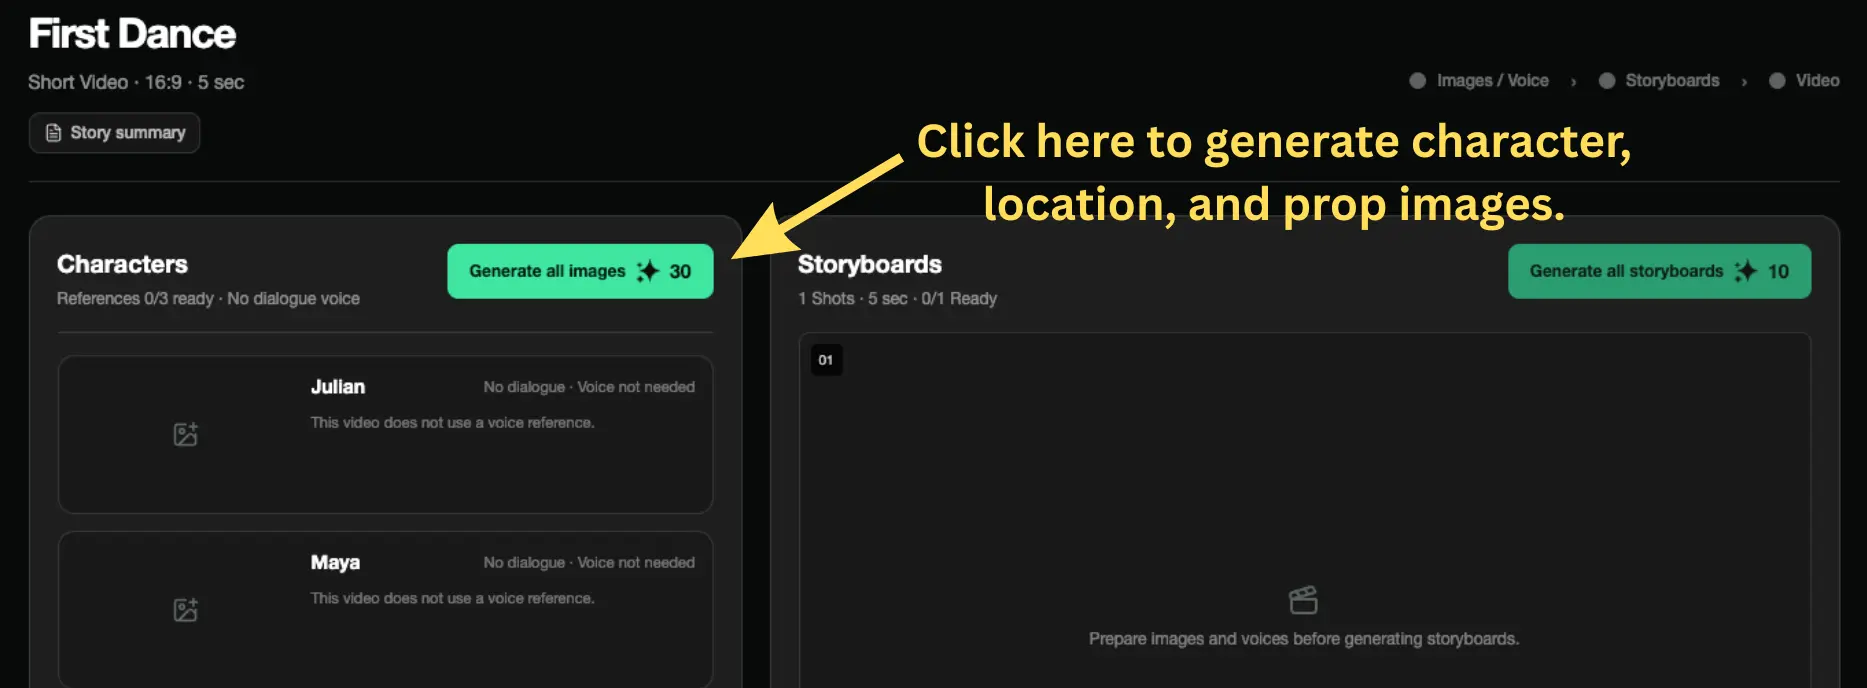The height and width of the screenshot is (688, 1867).
Task: Click Generate all storyboards button
Action: (1659, 271)
